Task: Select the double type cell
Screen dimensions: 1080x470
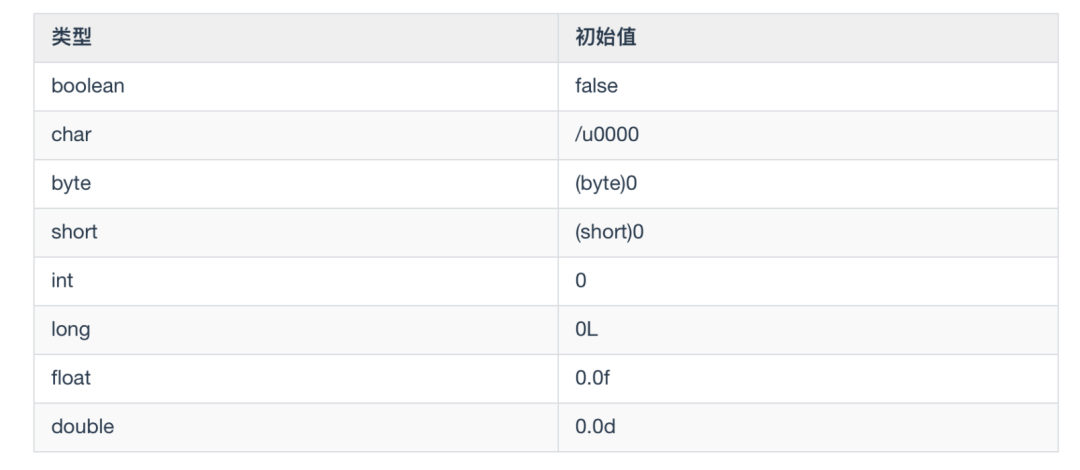Action: (x=82, y=427)
